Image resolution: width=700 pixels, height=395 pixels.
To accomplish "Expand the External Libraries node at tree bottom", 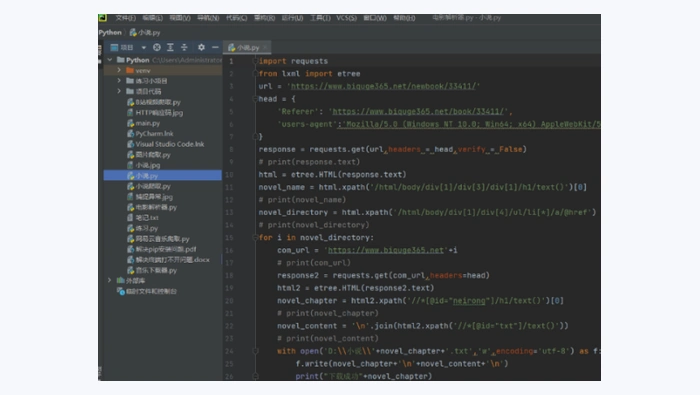I will click(x=109, y=280).
